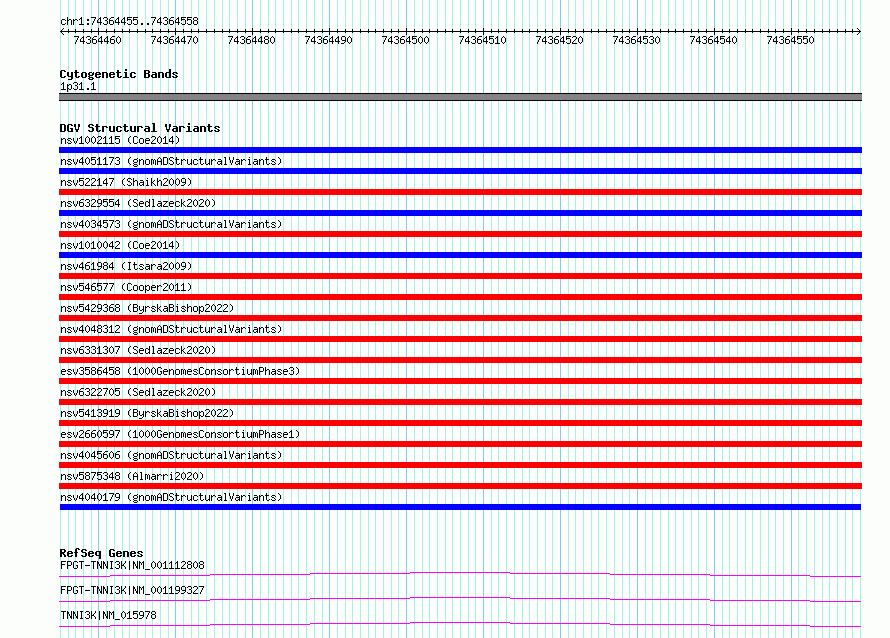Click the red bar for nsv522147
This screenshot has width=890, height=638.
(460, 192)
